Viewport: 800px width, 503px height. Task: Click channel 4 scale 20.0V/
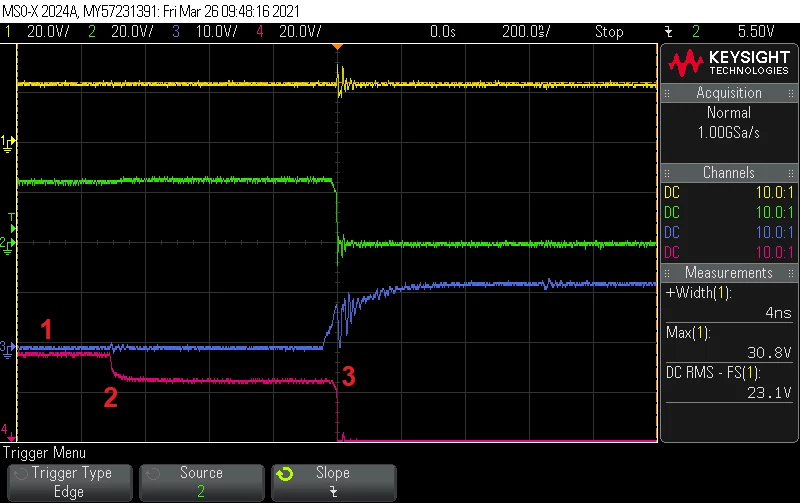300,32
